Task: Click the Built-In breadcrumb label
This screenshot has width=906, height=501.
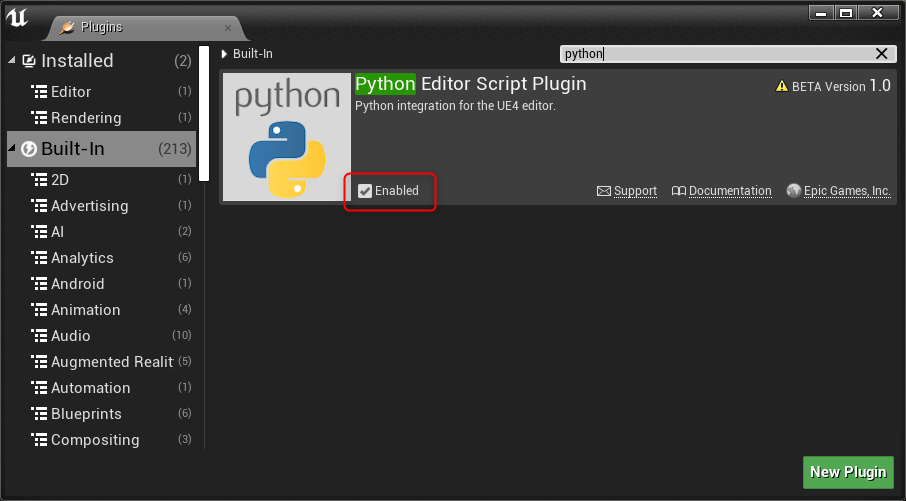Action: [x=253, y=54]
